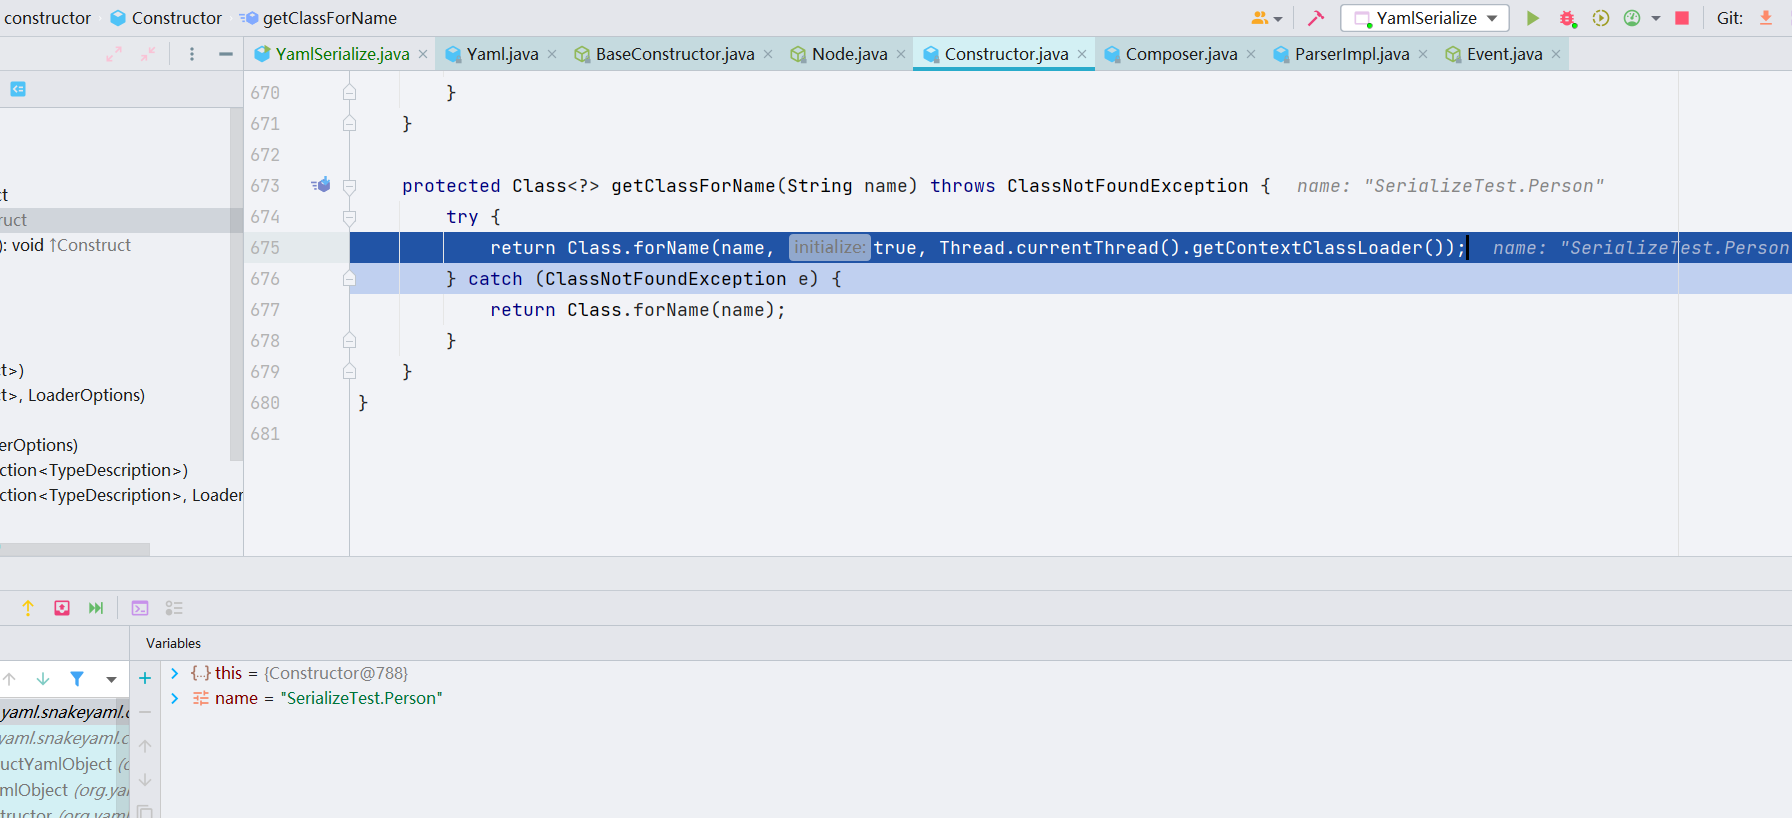This screenshot has height=818, width=1792.
Task: Add new watch with plus icon
Action: 145,678
